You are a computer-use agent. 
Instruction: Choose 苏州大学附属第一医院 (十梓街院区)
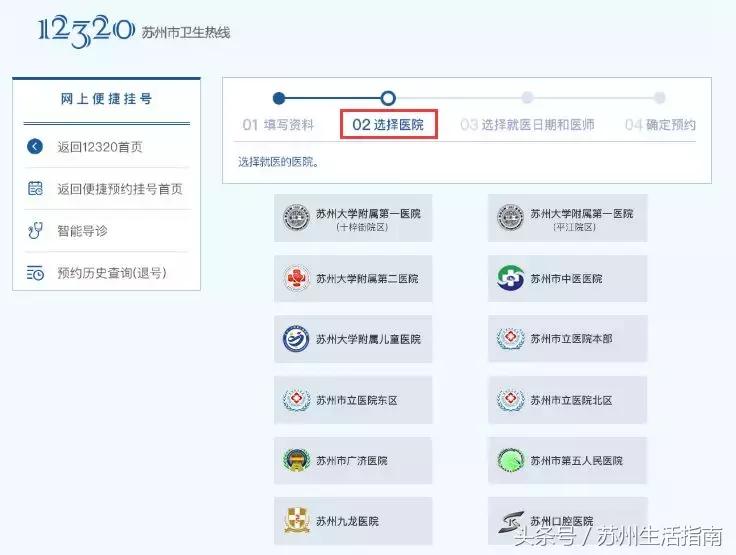353,218
